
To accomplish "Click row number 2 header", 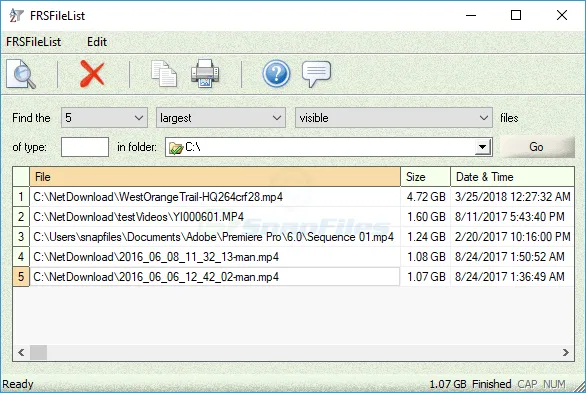I will tap(21, 217).
